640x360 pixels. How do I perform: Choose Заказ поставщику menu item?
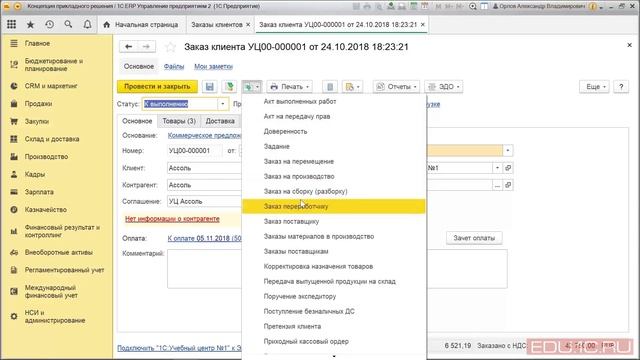tap(334, 221)
